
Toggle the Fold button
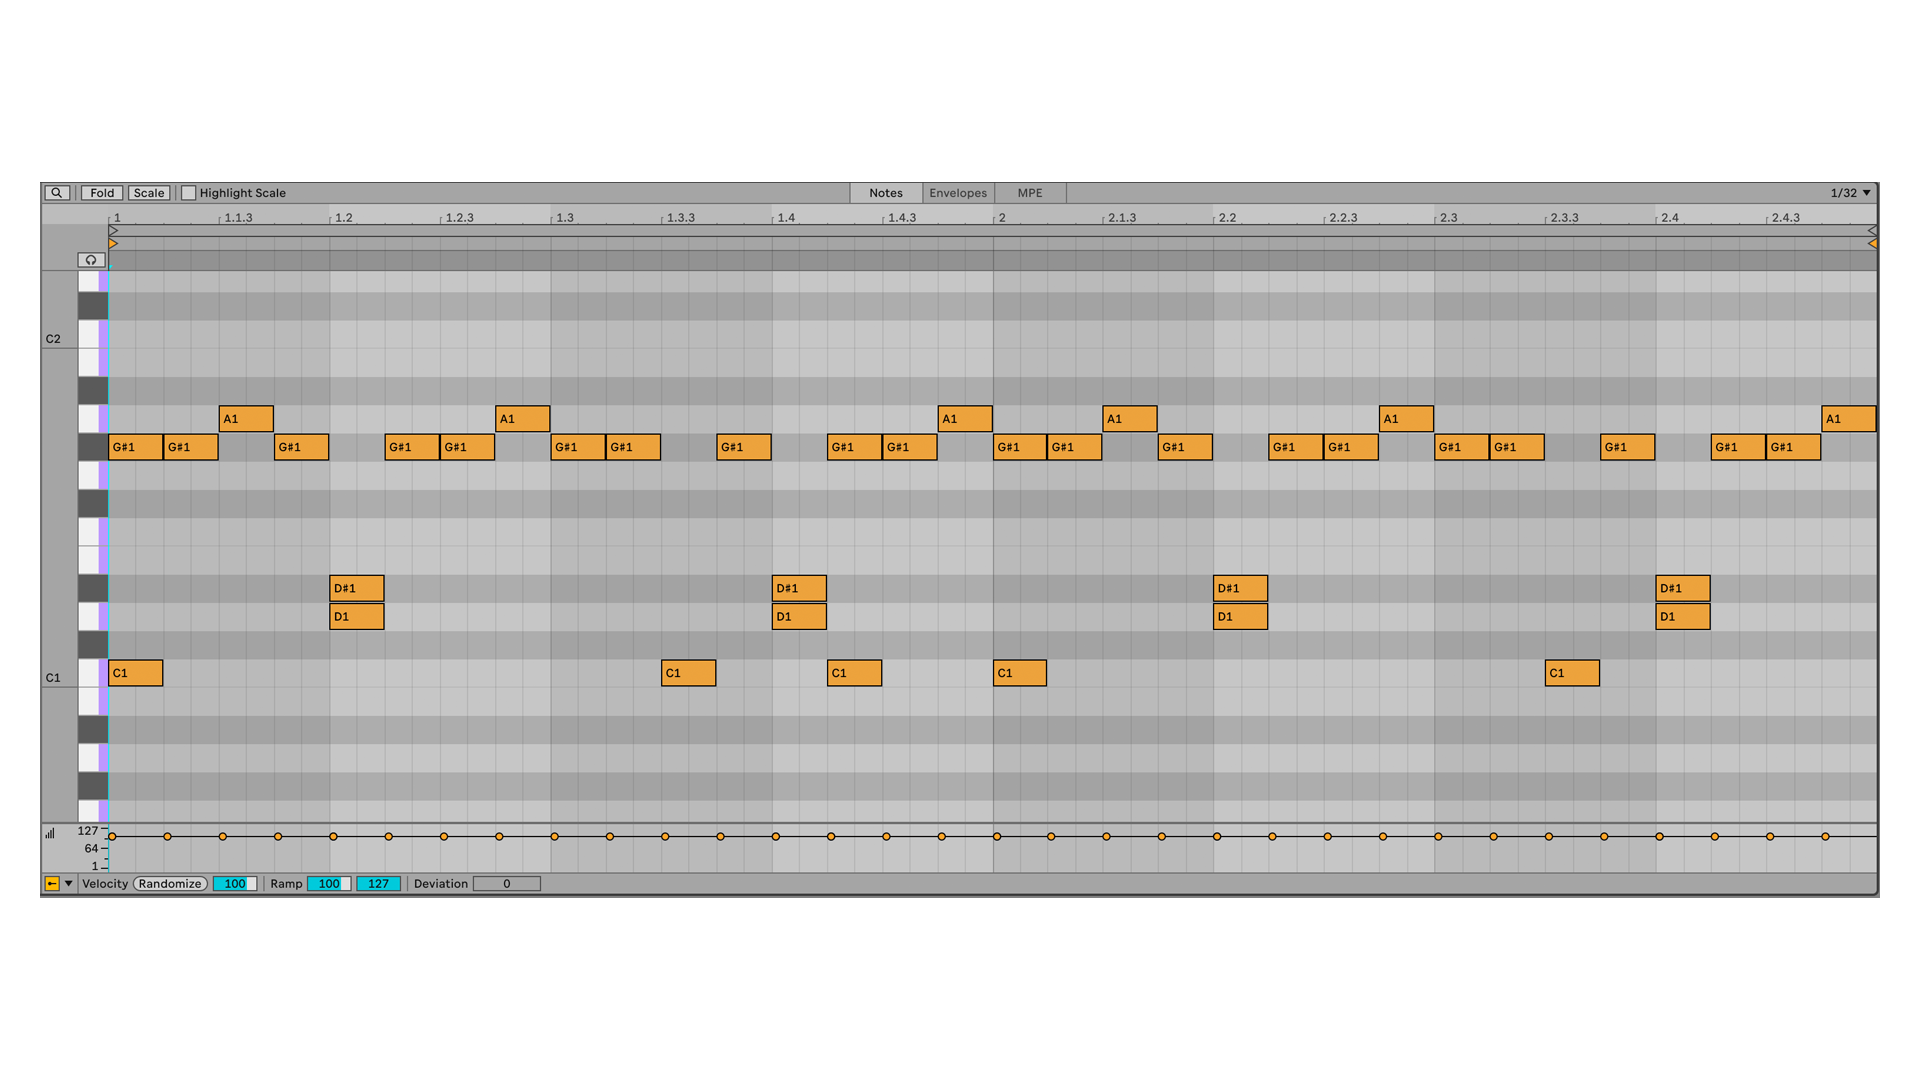click(102, 193)
